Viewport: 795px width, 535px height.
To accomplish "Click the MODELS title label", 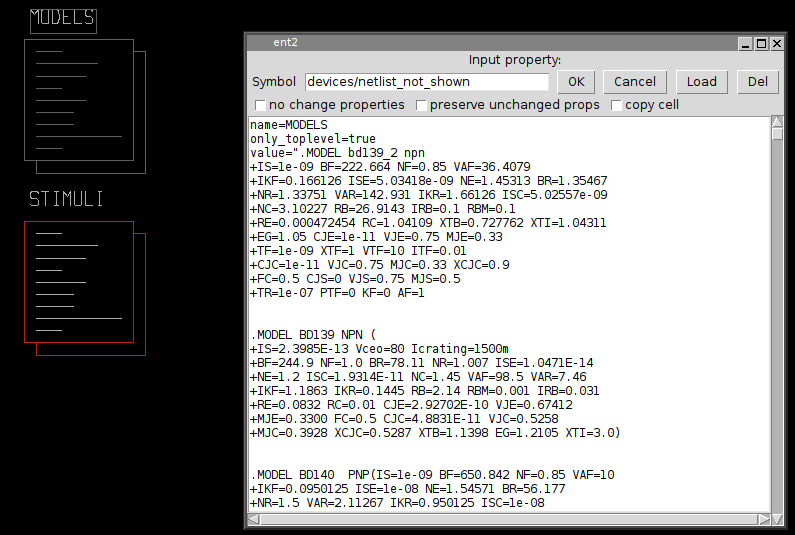I will coord(62,18).
